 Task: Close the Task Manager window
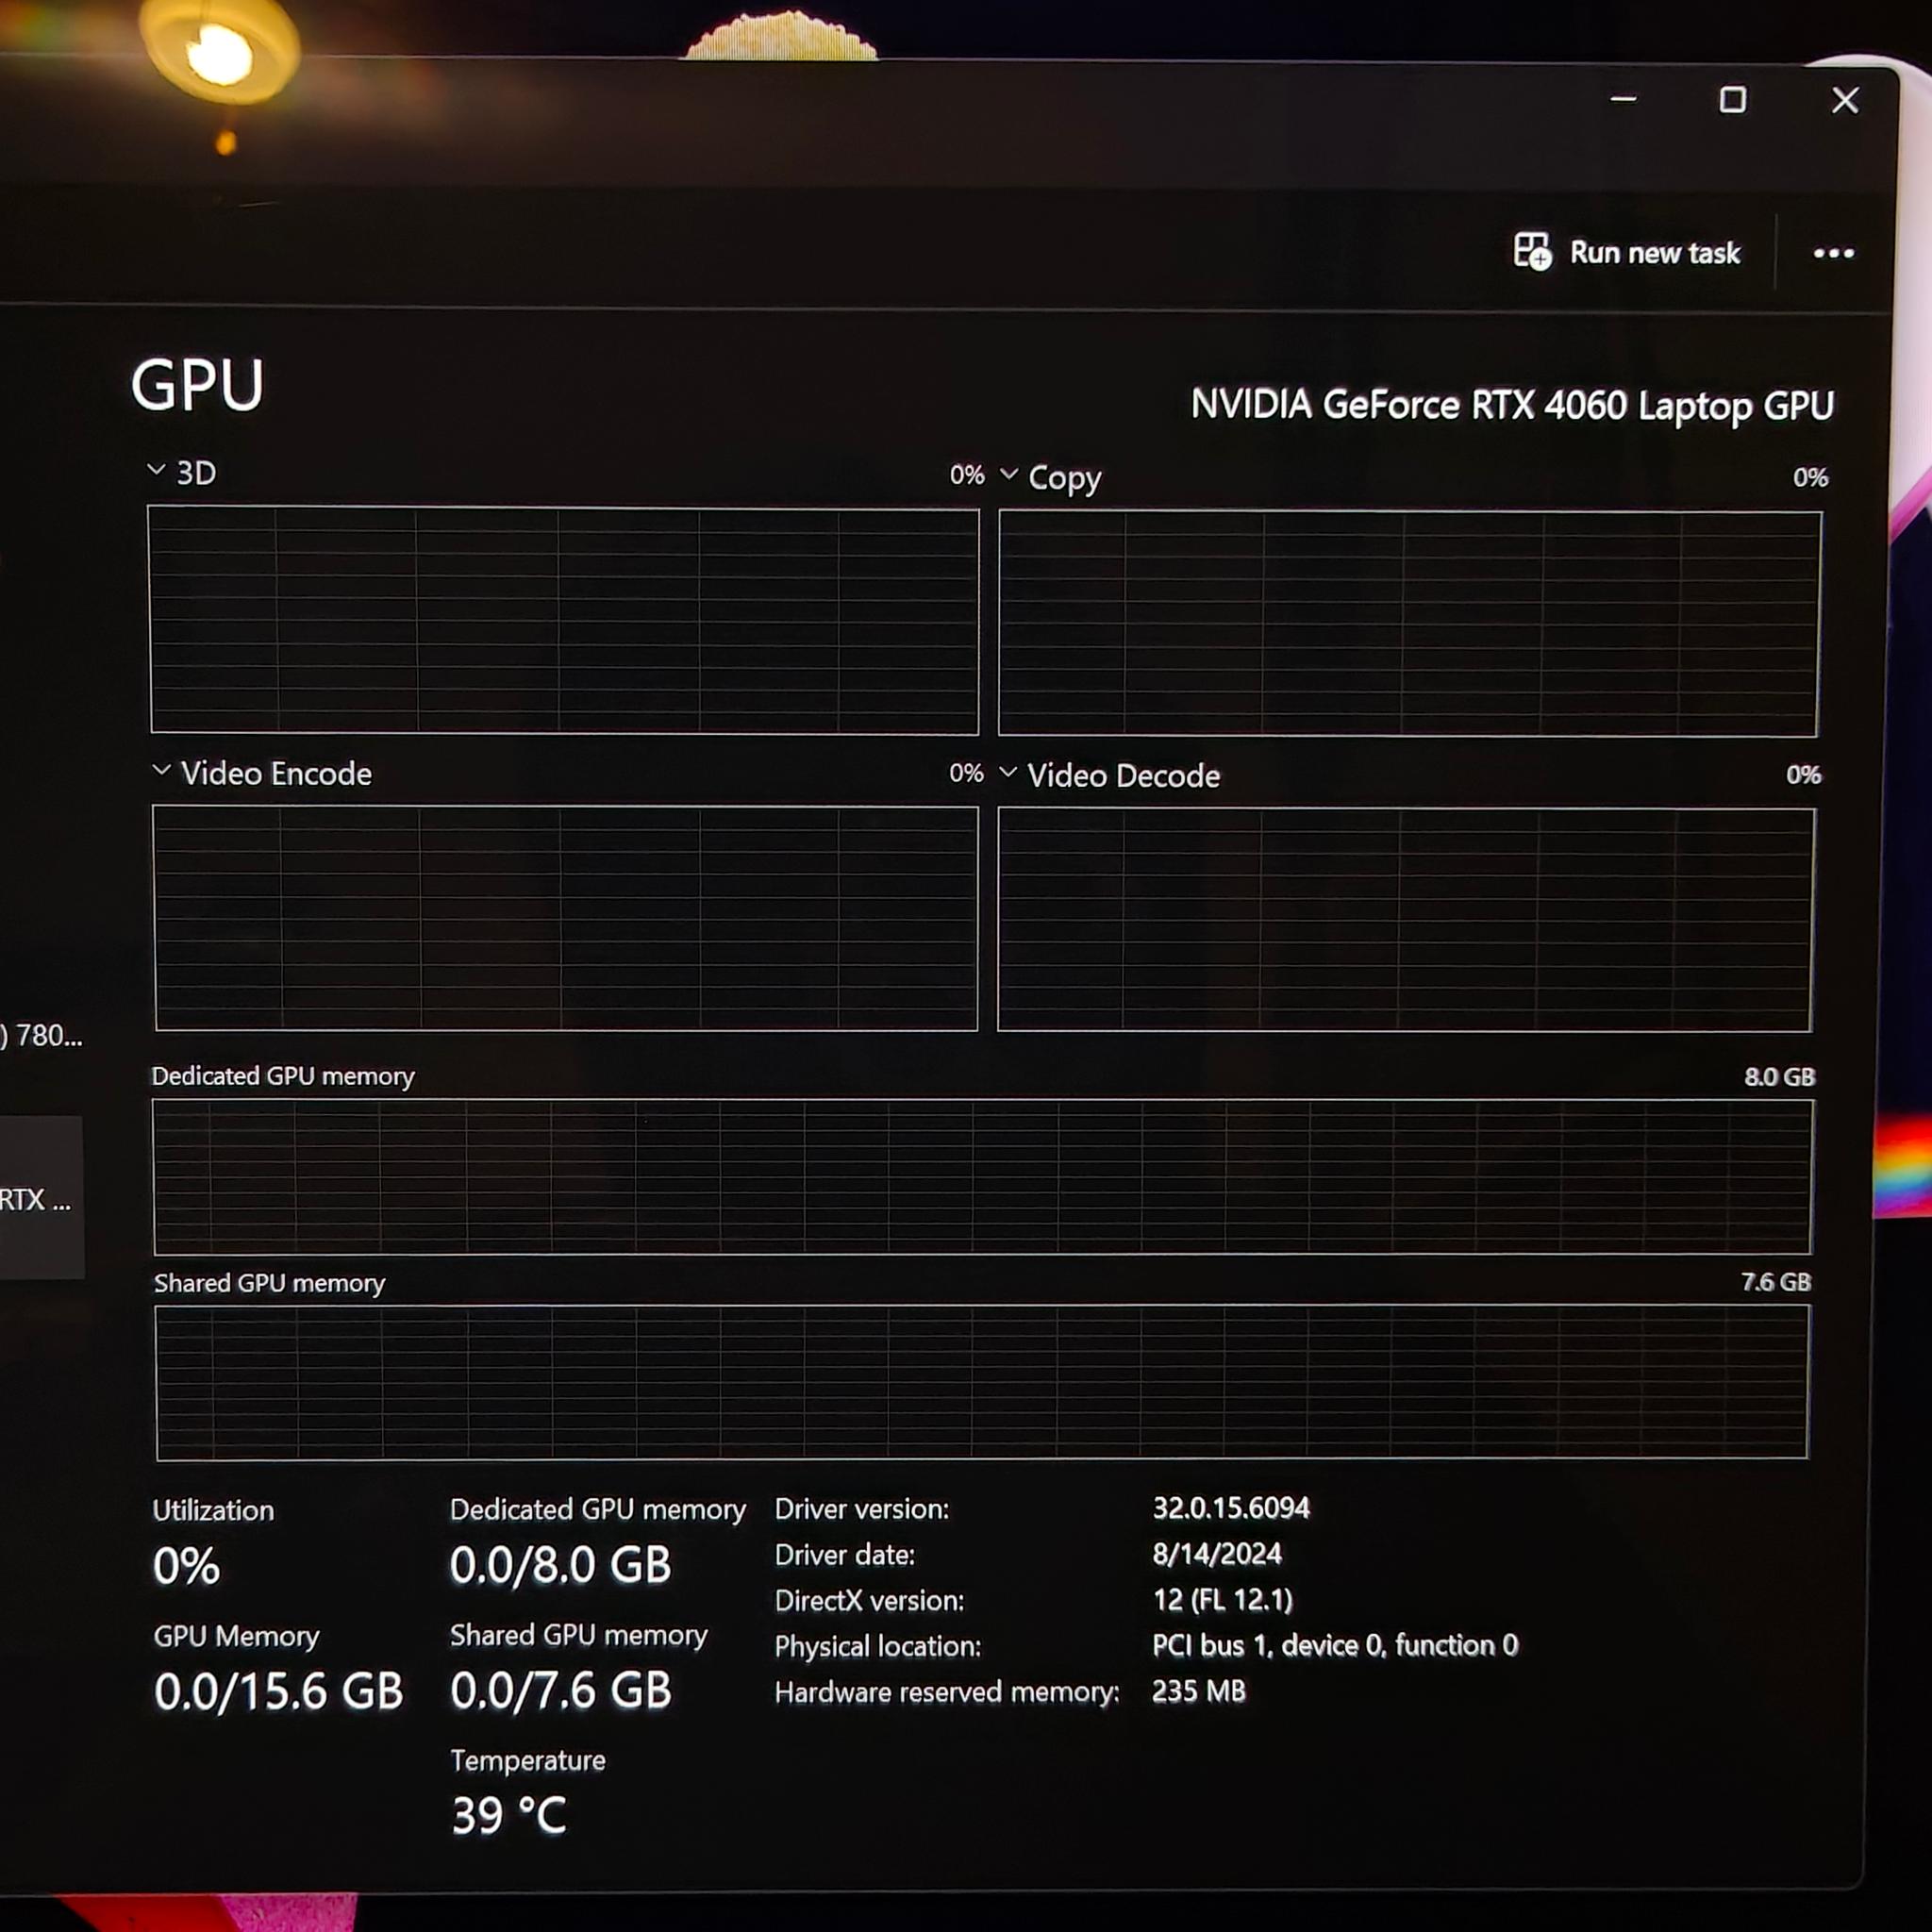(x=1845, y=100)
